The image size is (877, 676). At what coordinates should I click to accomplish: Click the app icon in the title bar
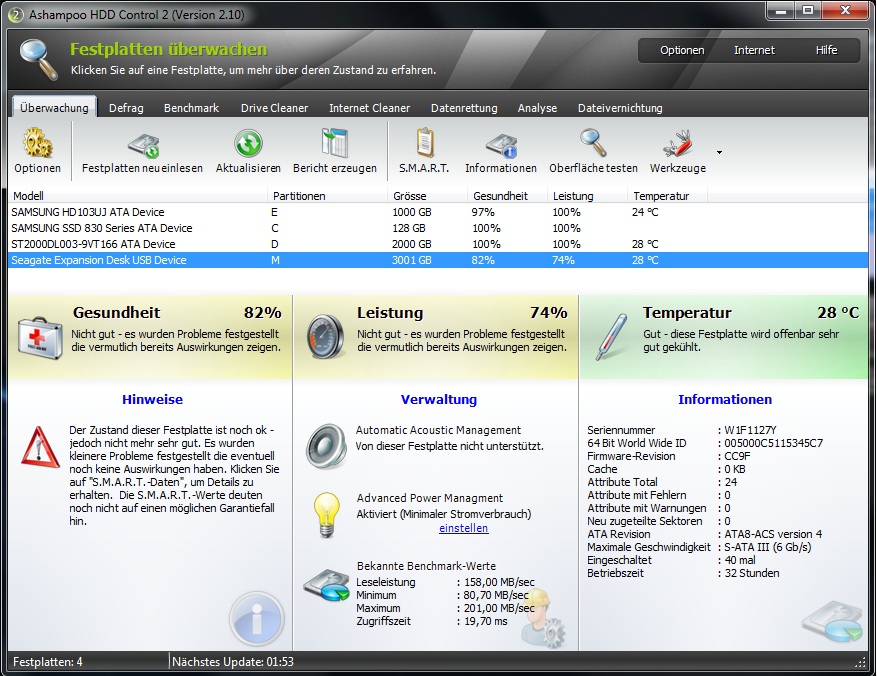[16, 15]
